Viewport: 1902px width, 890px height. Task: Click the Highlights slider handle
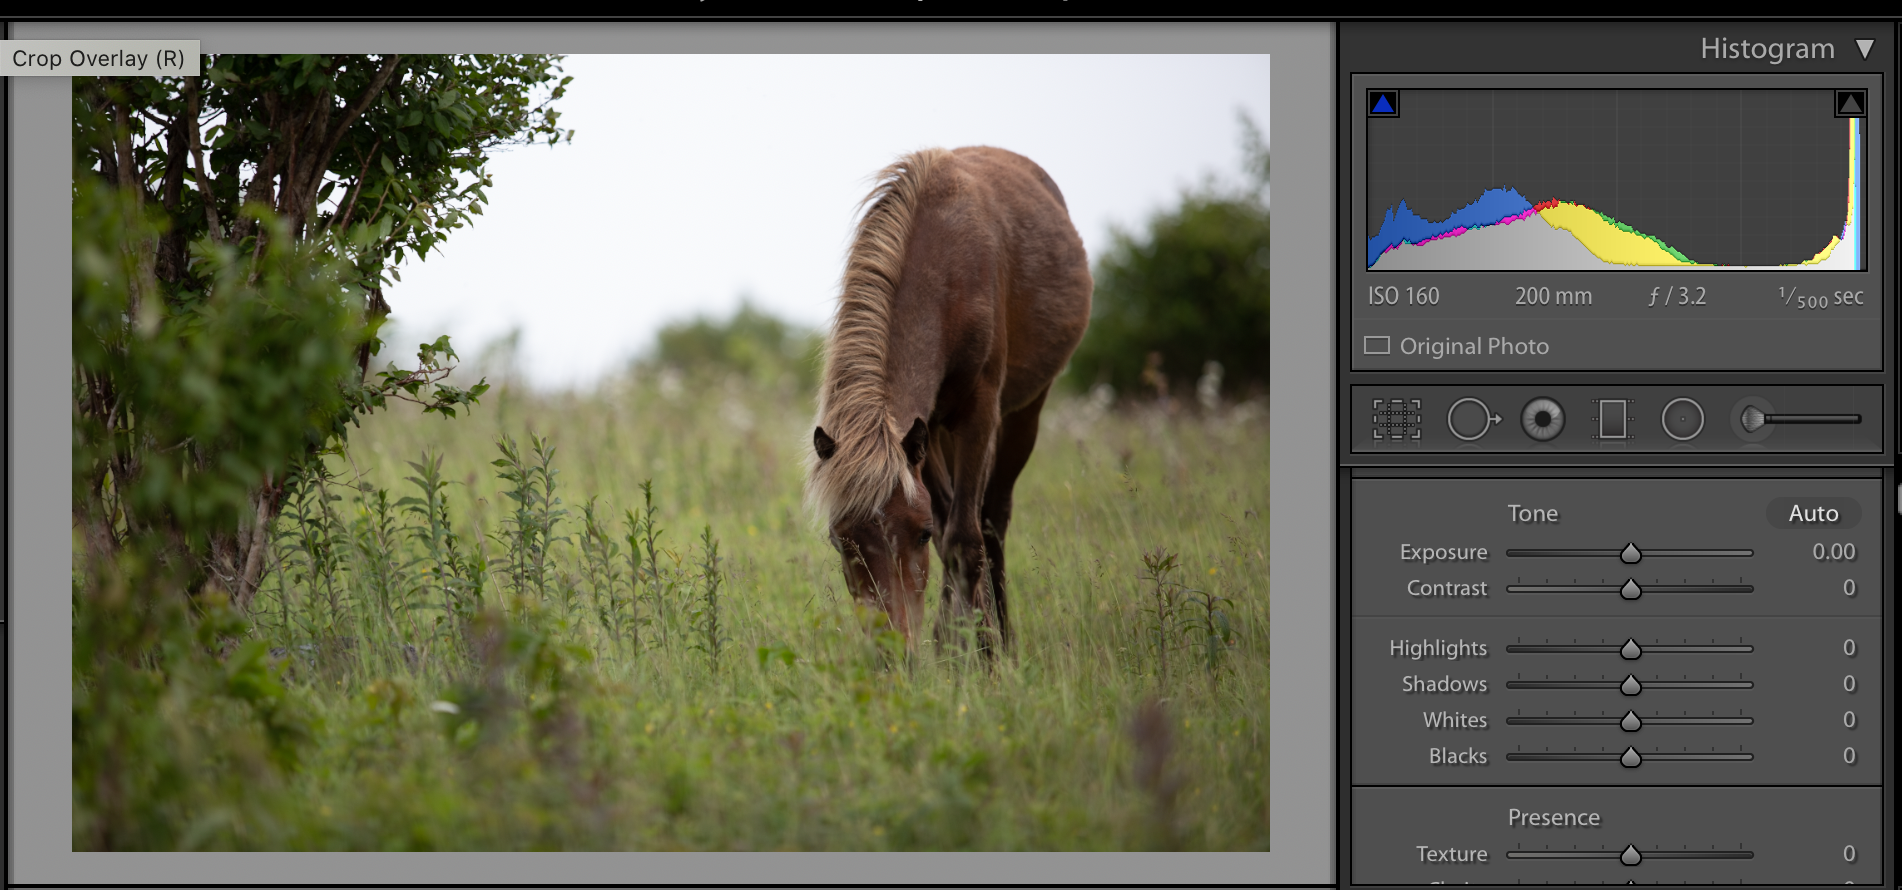[1631, 649]
